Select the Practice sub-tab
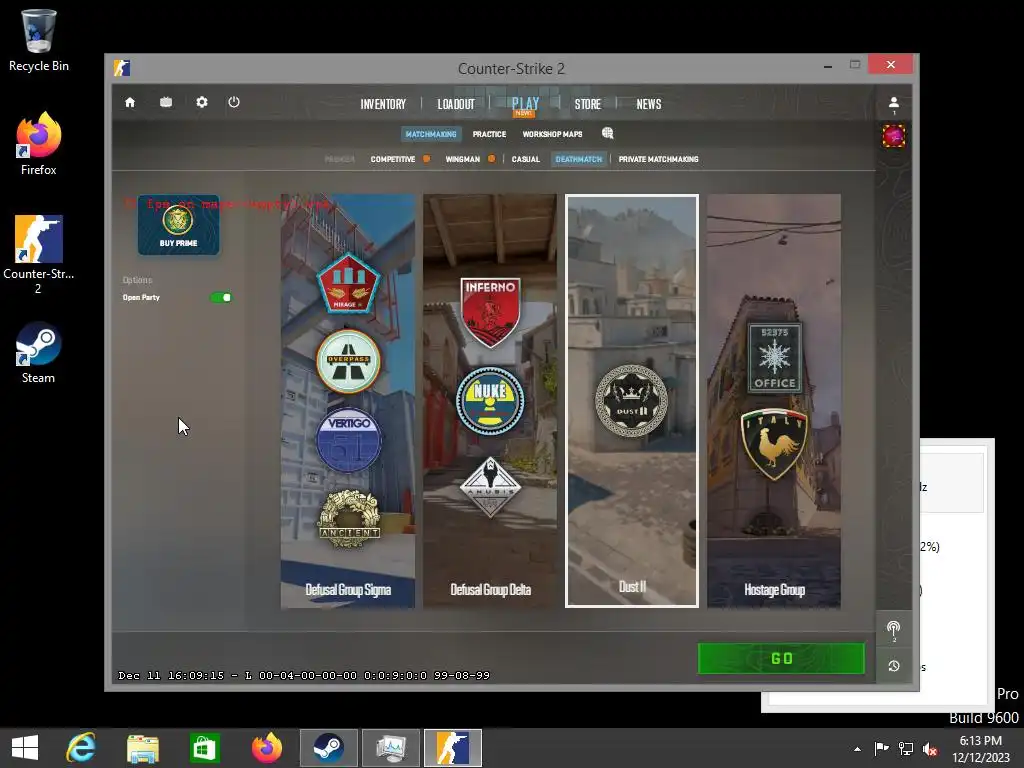The image size is (1024, 768). [x=490, y=134]
